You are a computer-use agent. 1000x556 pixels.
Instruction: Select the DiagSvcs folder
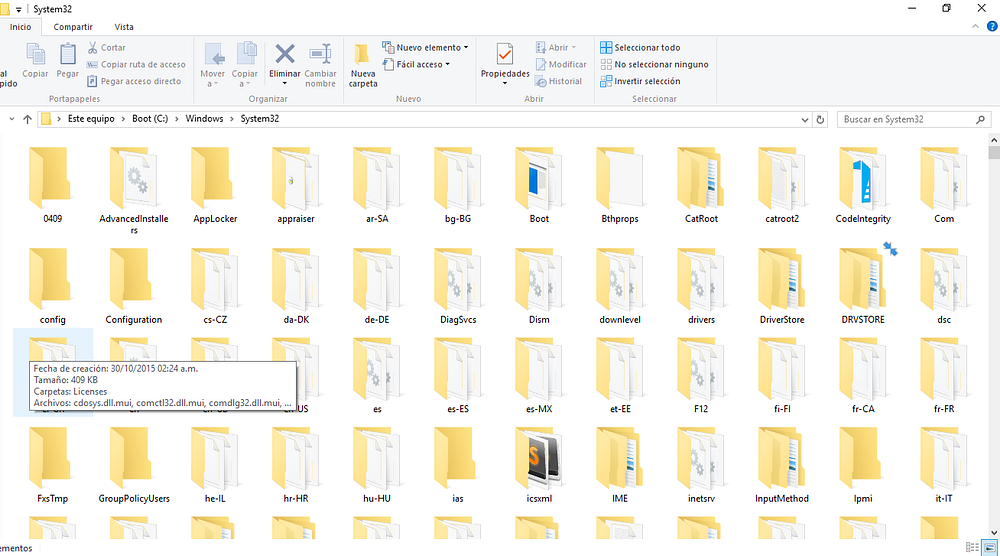point(458,286)
